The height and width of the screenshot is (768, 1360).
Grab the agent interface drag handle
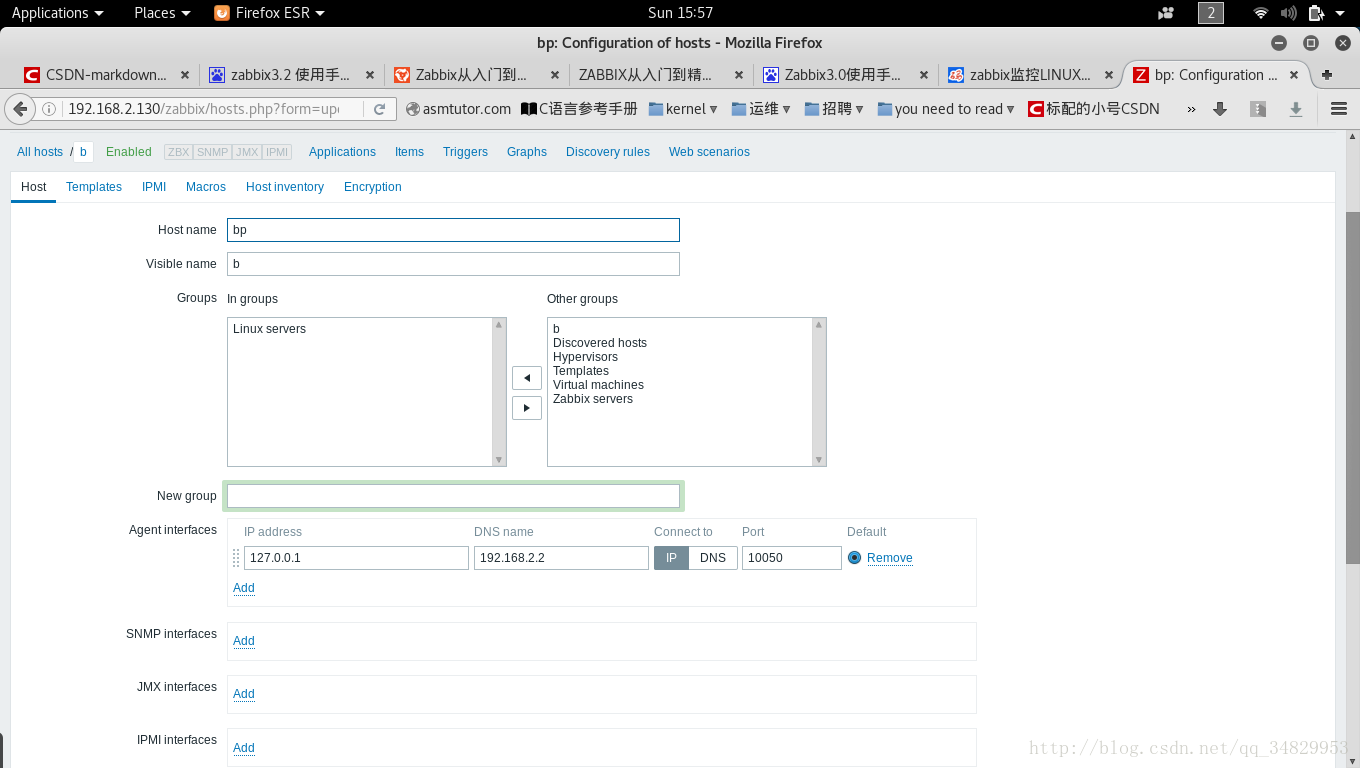coord(237,558)
